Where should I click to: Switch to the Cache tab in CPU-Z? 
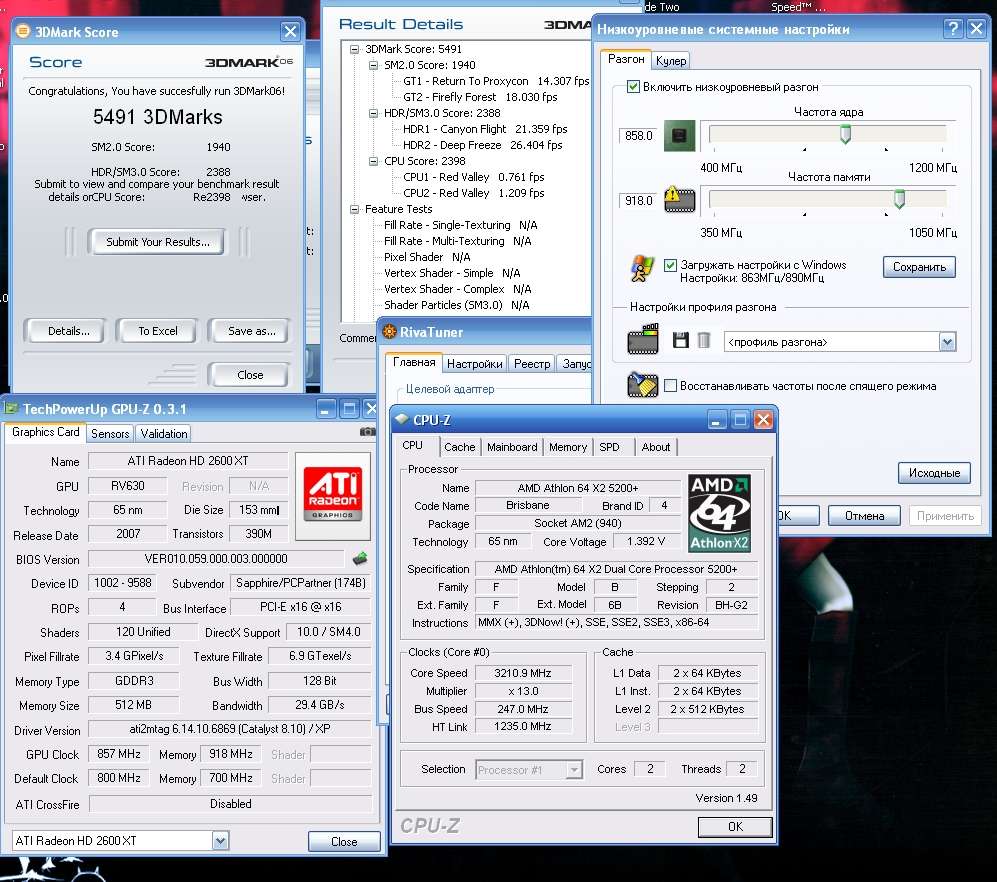pos(459,447)
